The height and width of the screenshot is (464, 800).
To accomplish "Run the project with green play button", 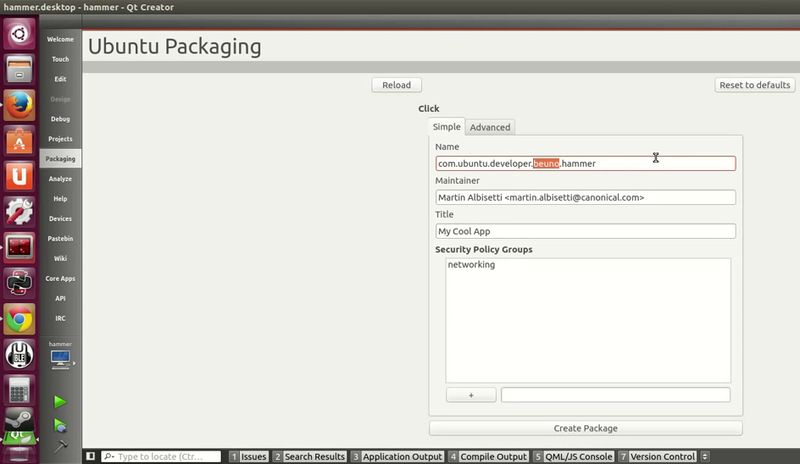I will coord(60,402).
